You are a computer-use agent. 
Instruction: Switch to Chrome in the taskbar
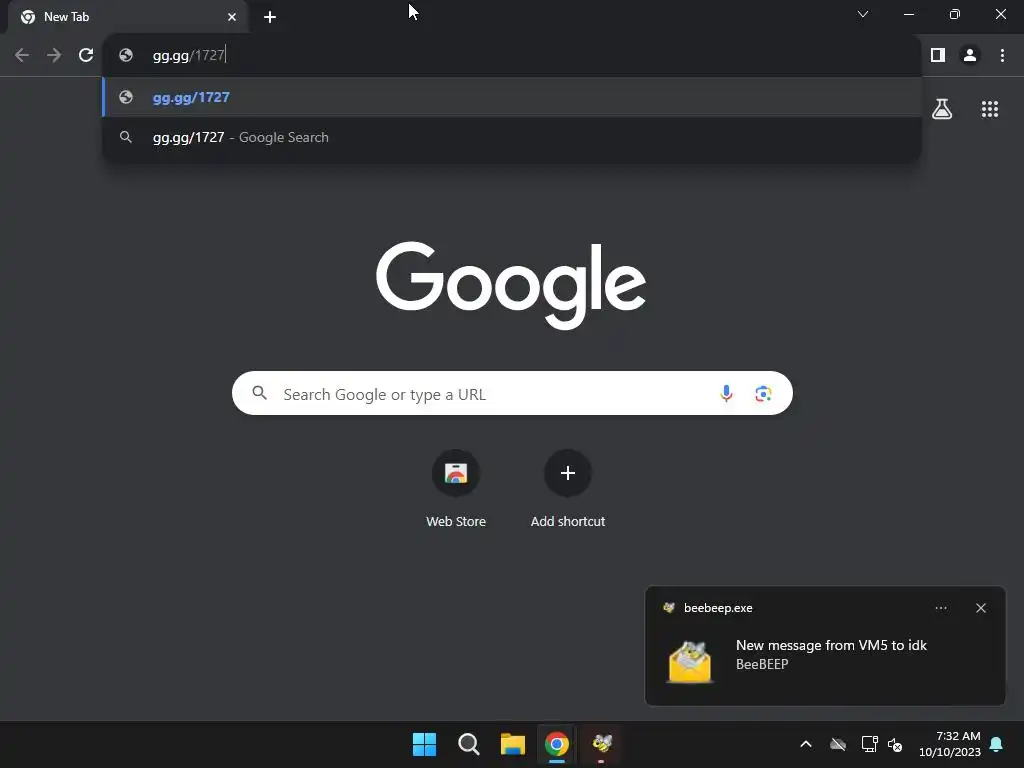pyautogui.click(x=557, y=744)
